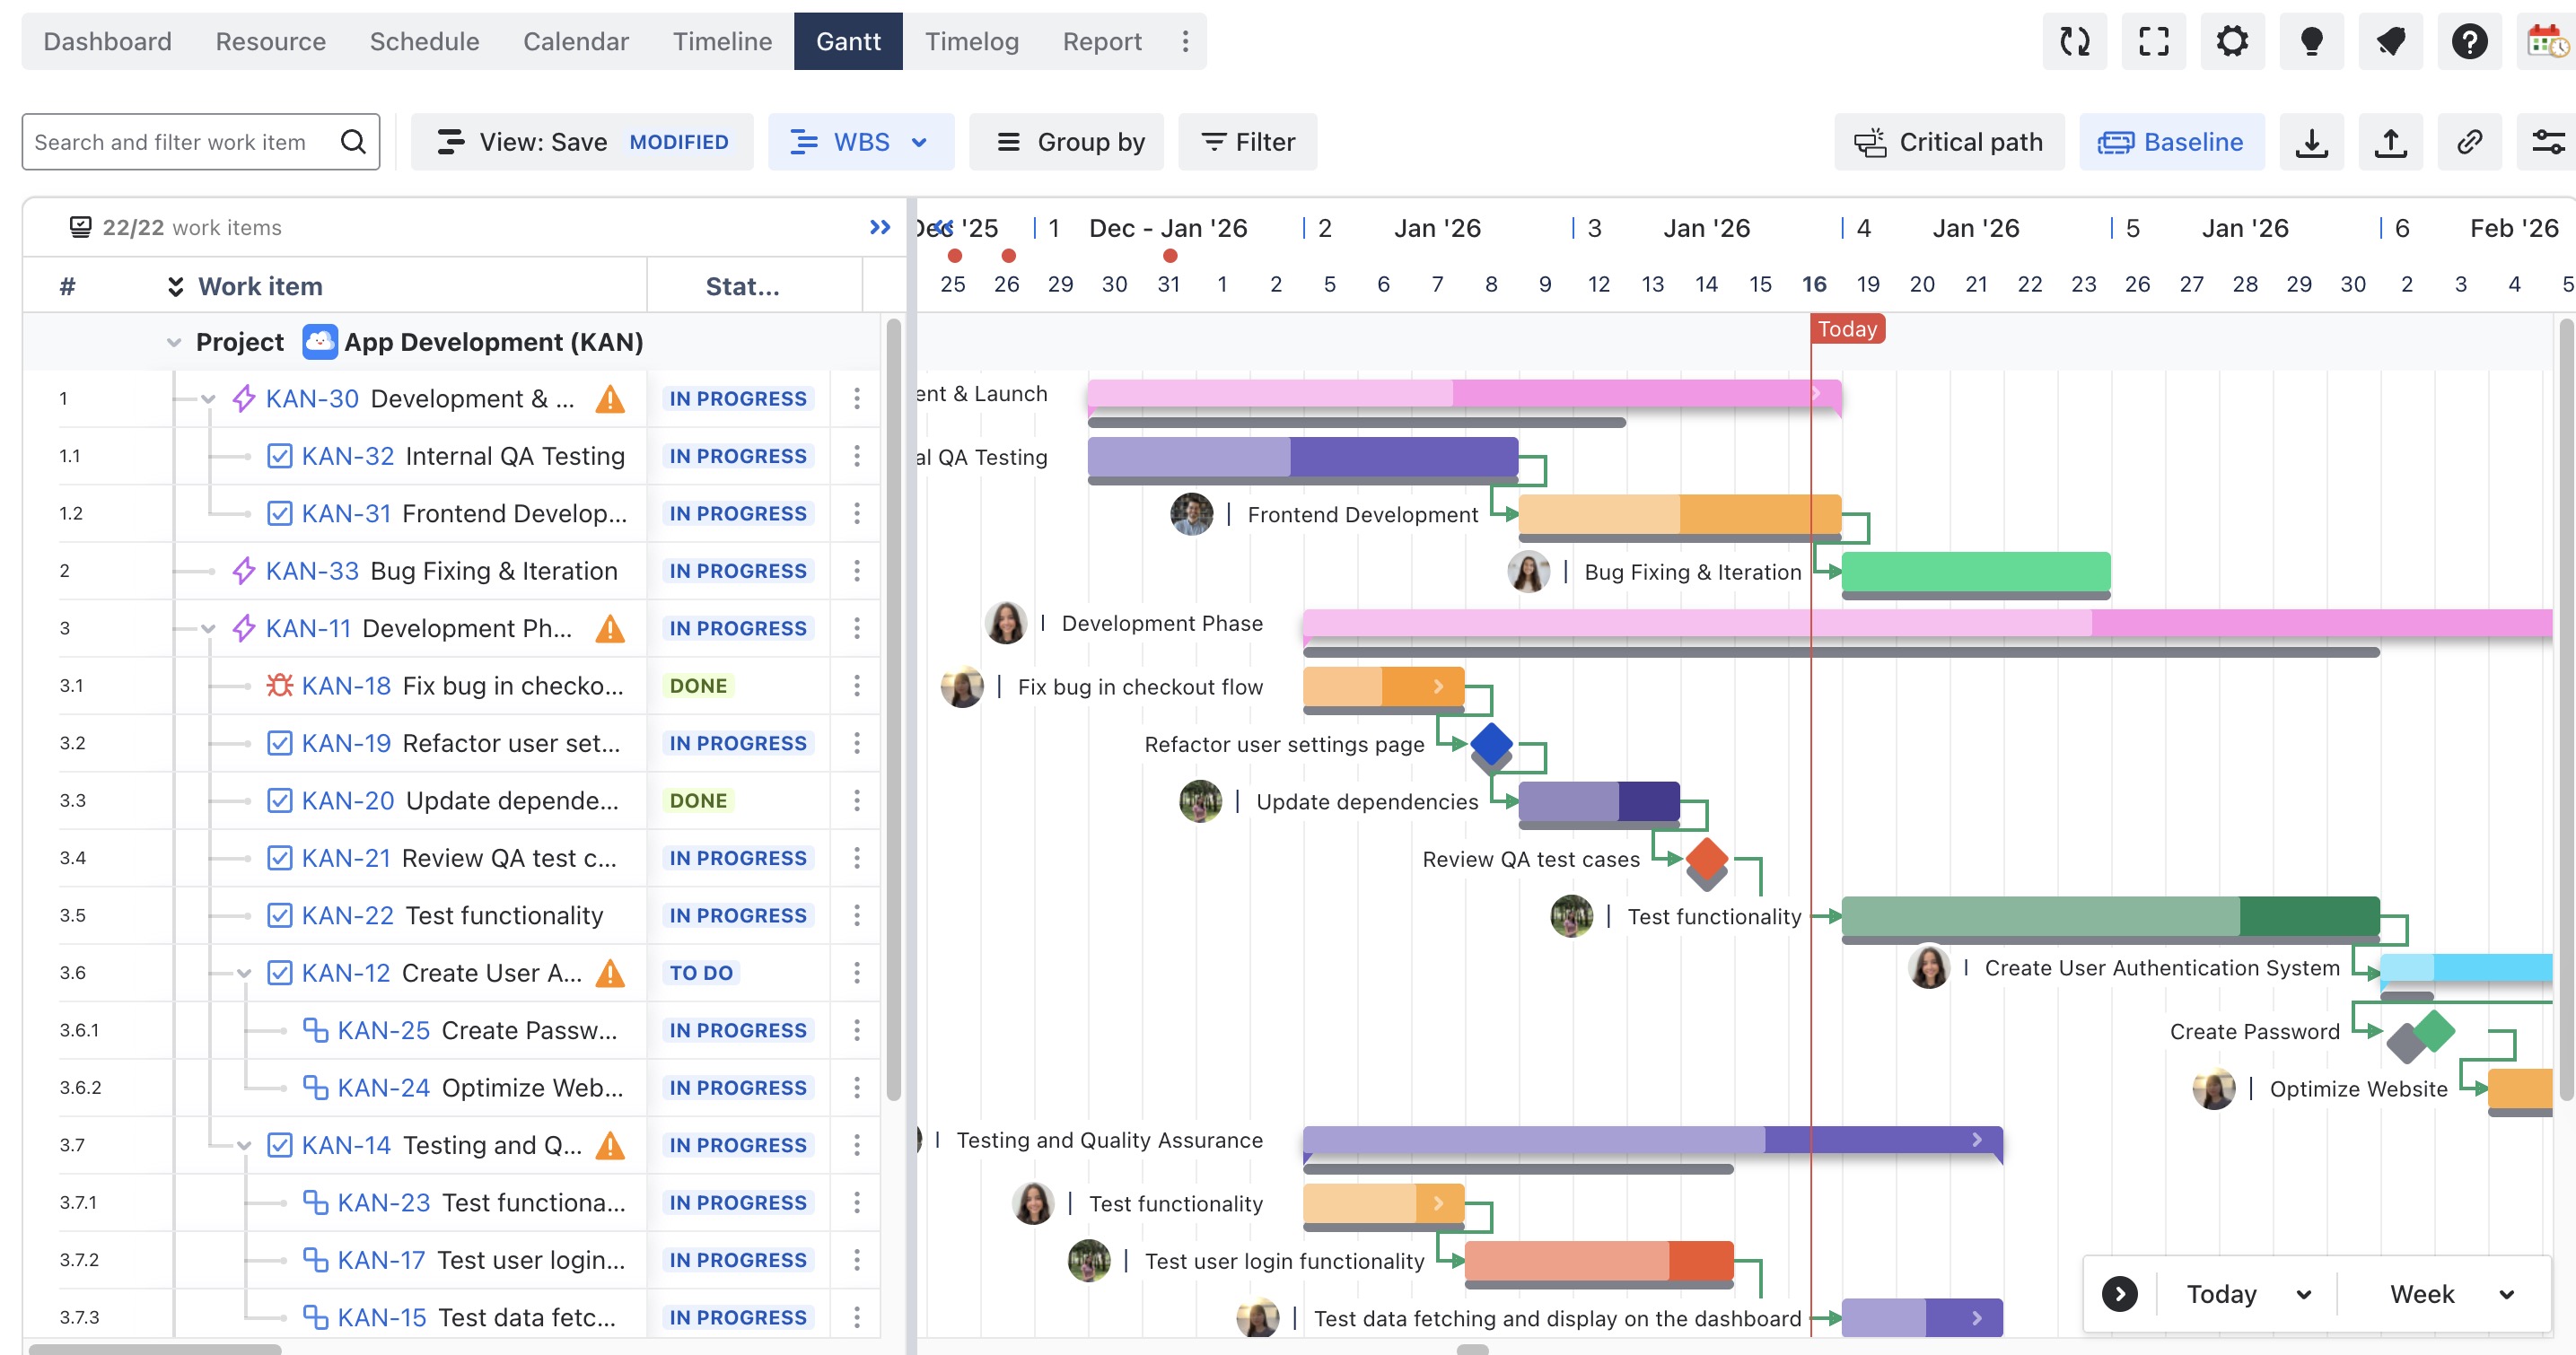This screenshot has width=2576, height=1355.
Task: Click the refresh sync icon
Action: point(2074,41)
